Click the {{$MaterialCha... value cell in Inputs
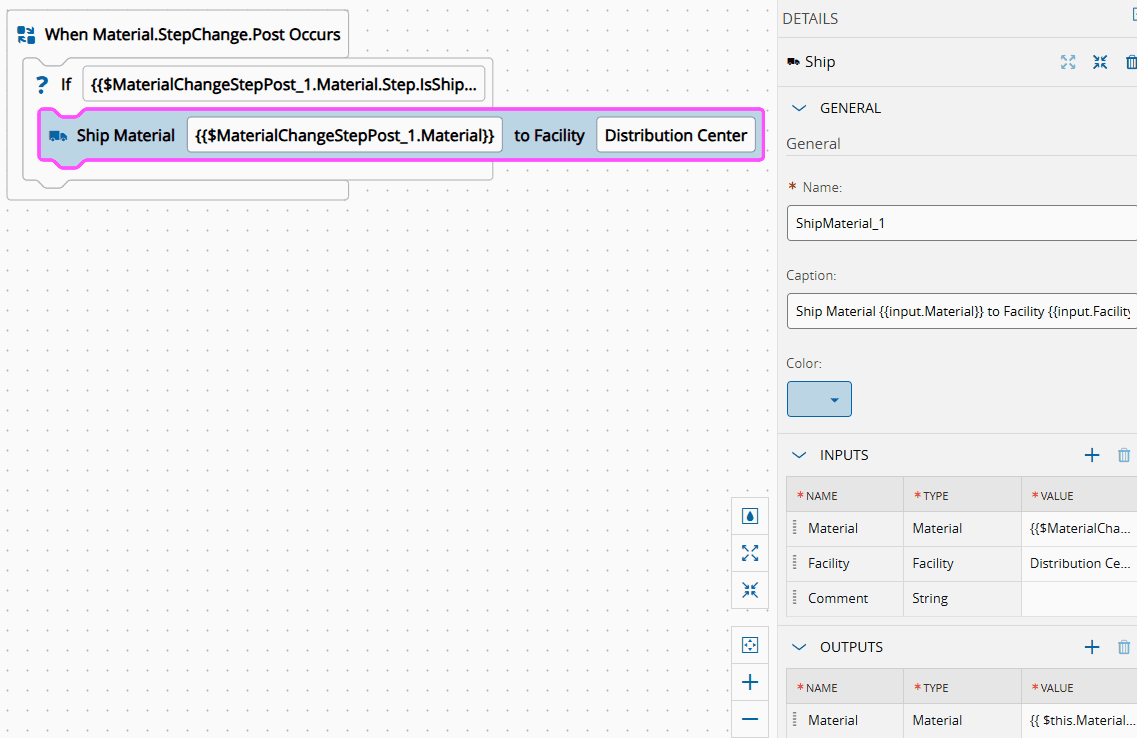Viewport: 1137px width, 738px height. click(x=1080, y=528)
